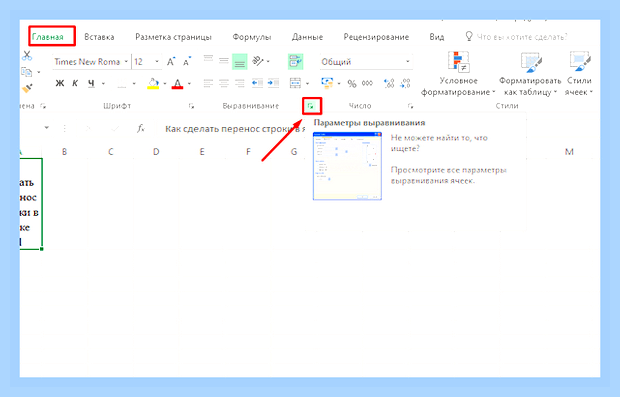Go to the Формулы tab

pyautogui.click(x=251, y=37)
